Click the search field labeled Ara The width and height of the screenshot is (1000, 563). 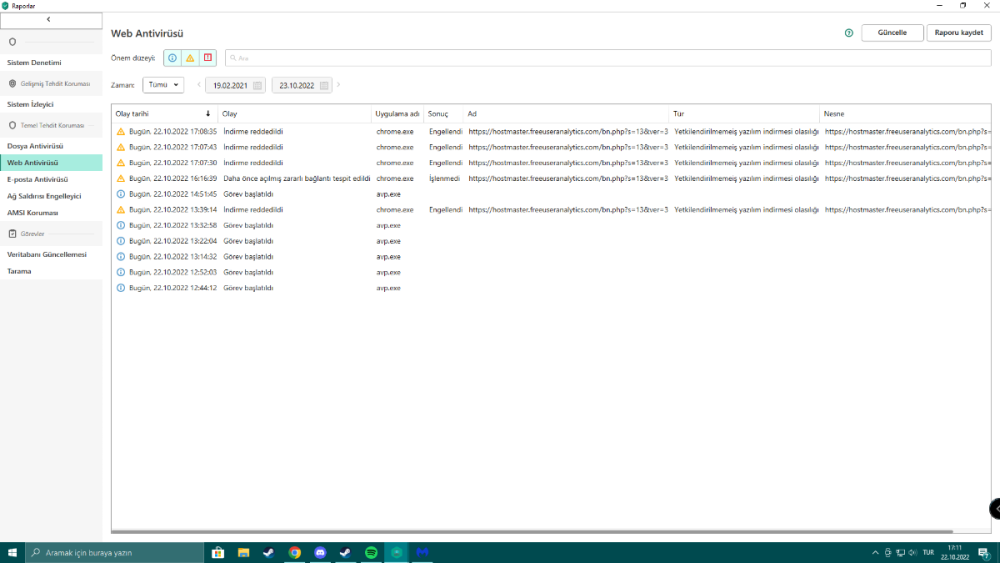pos(608,58)
